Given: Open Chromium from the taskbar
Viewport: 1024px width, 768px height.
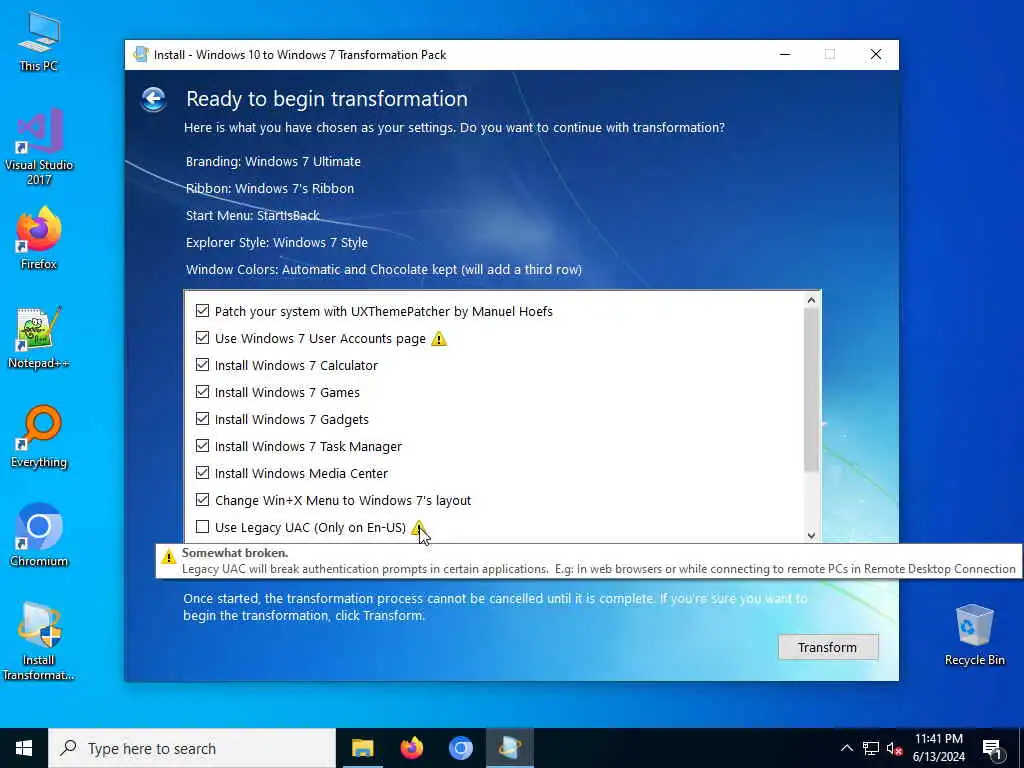Looking at the screenshot, I should [460, 748].
